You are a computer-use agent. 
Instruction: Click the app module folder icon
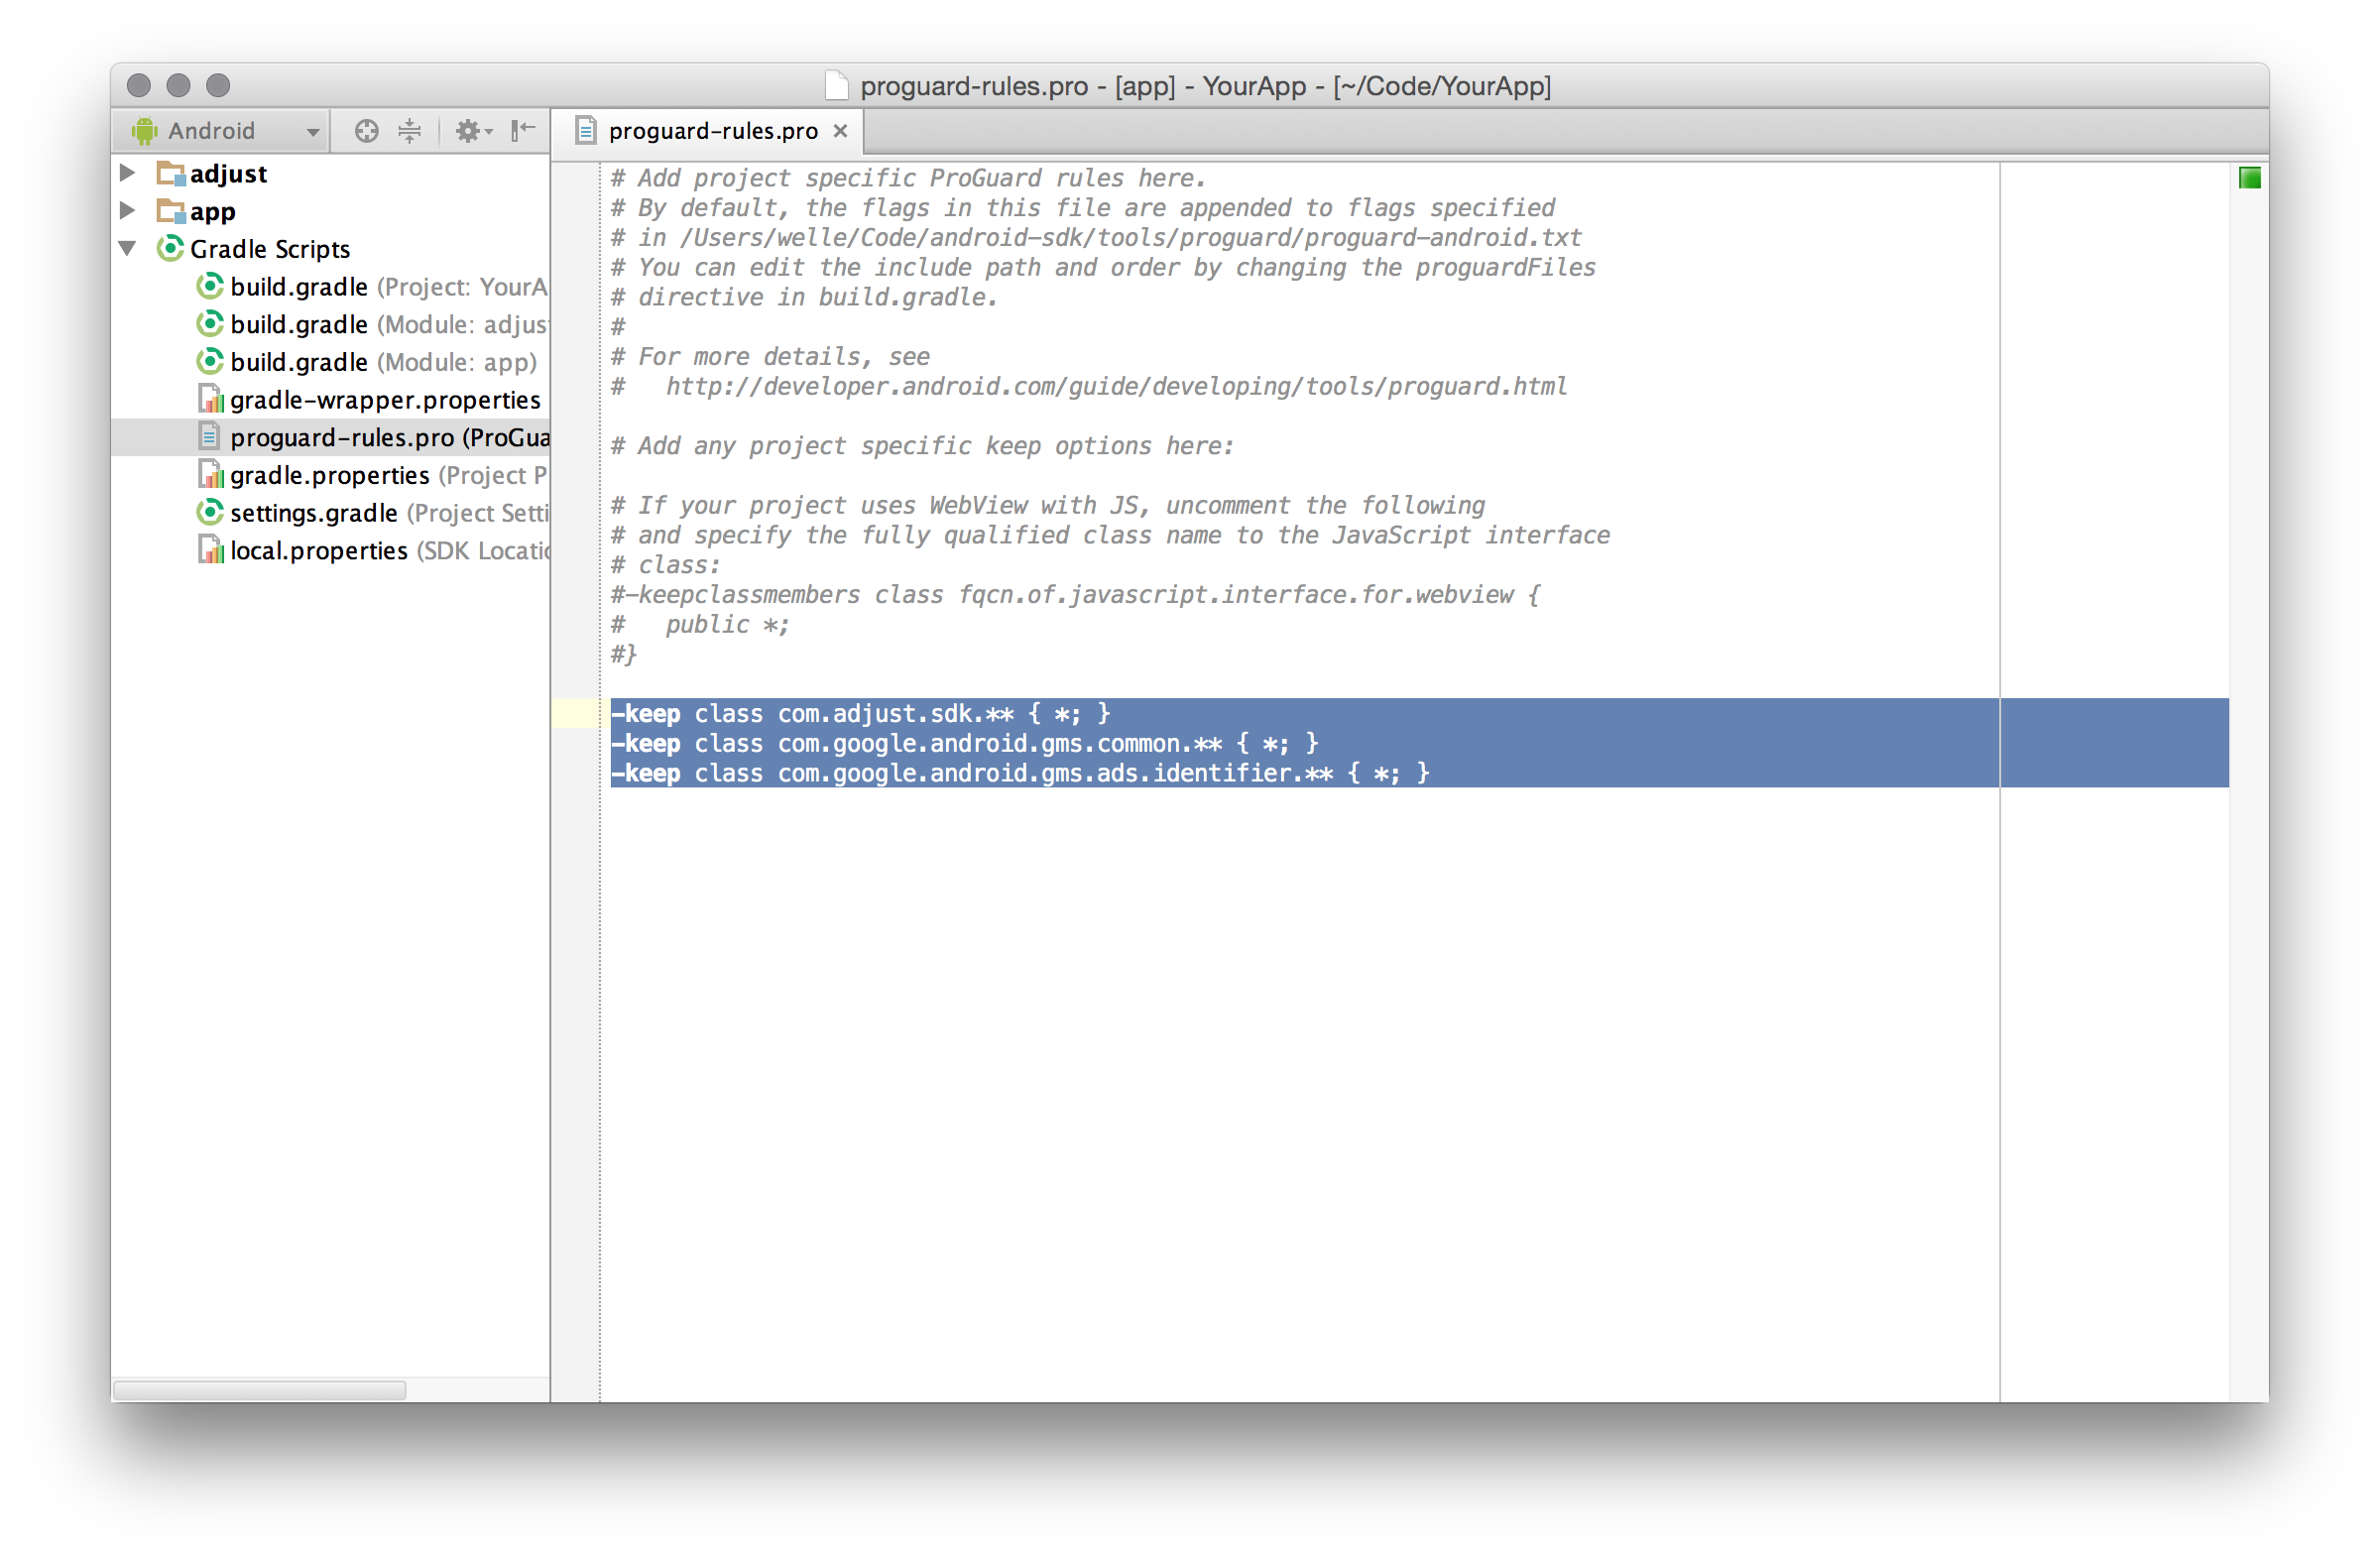[171, 211]
